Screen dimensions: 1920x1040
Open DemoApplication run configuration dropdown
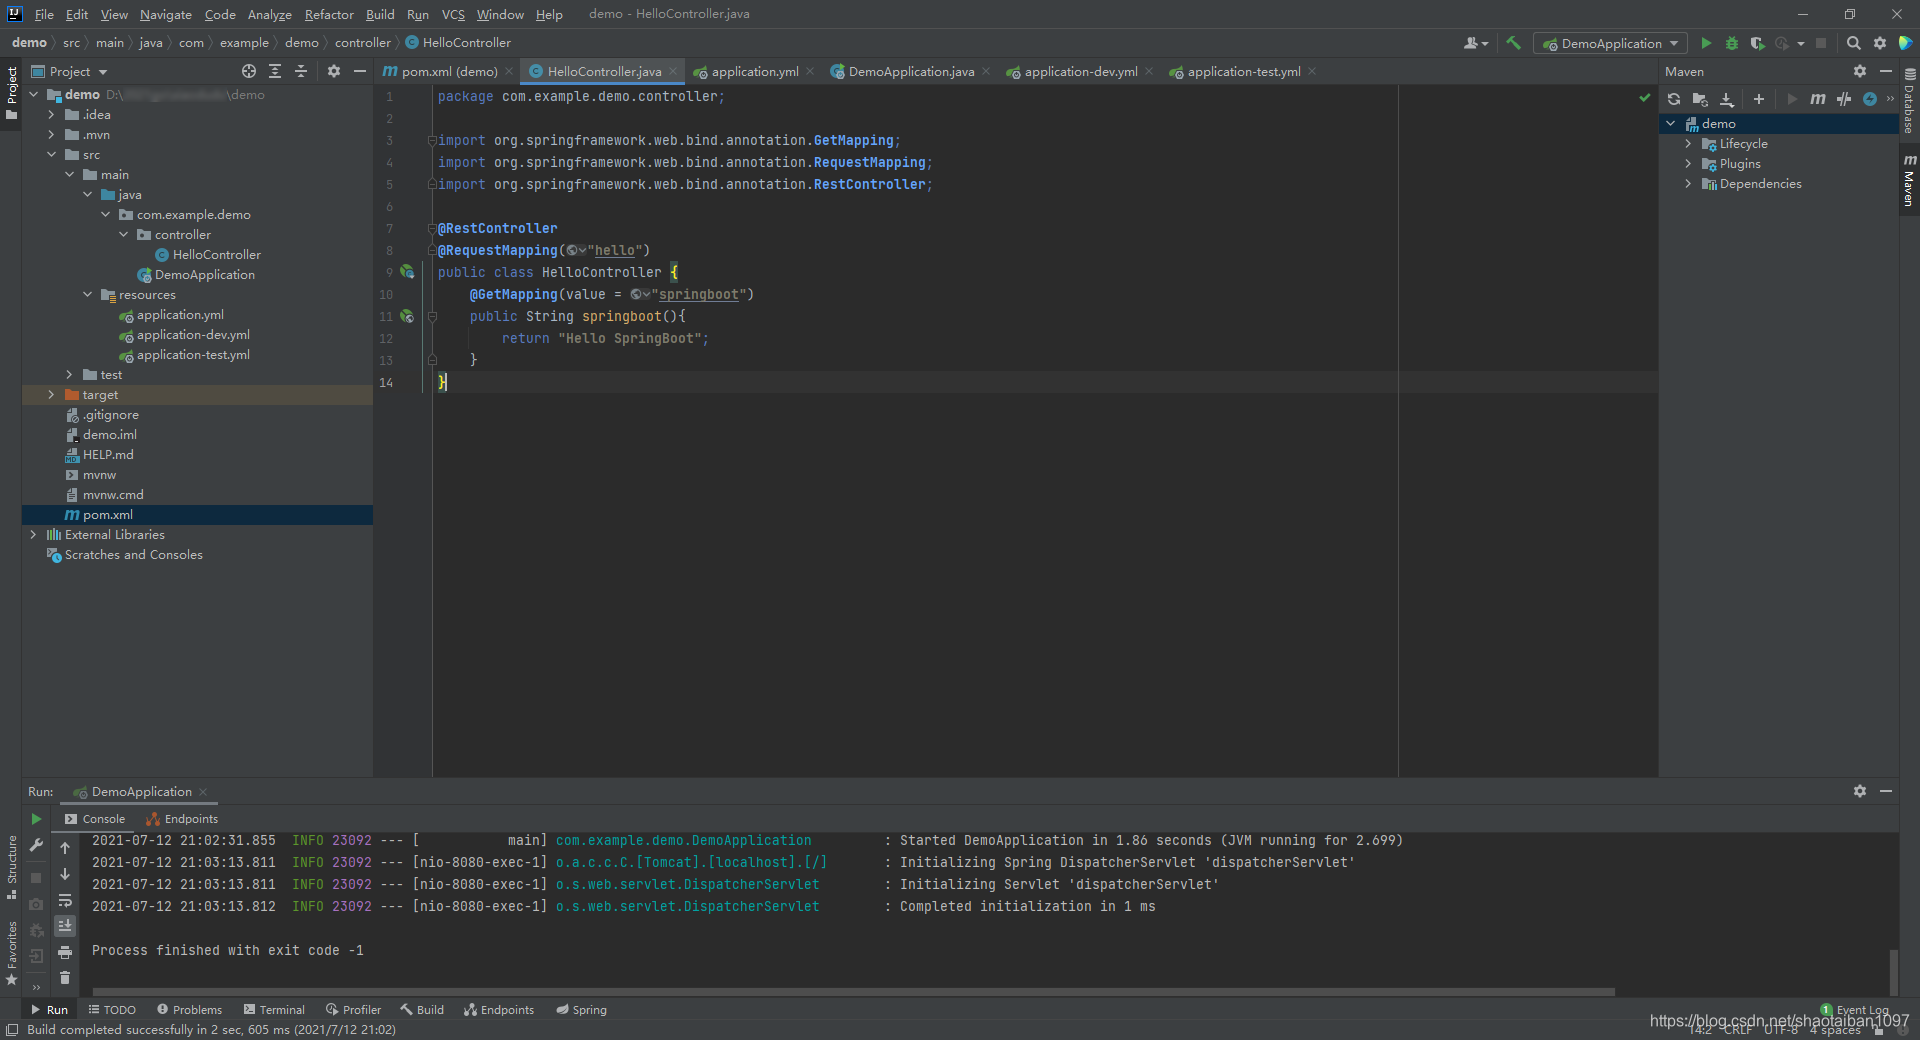[1610, 43]
